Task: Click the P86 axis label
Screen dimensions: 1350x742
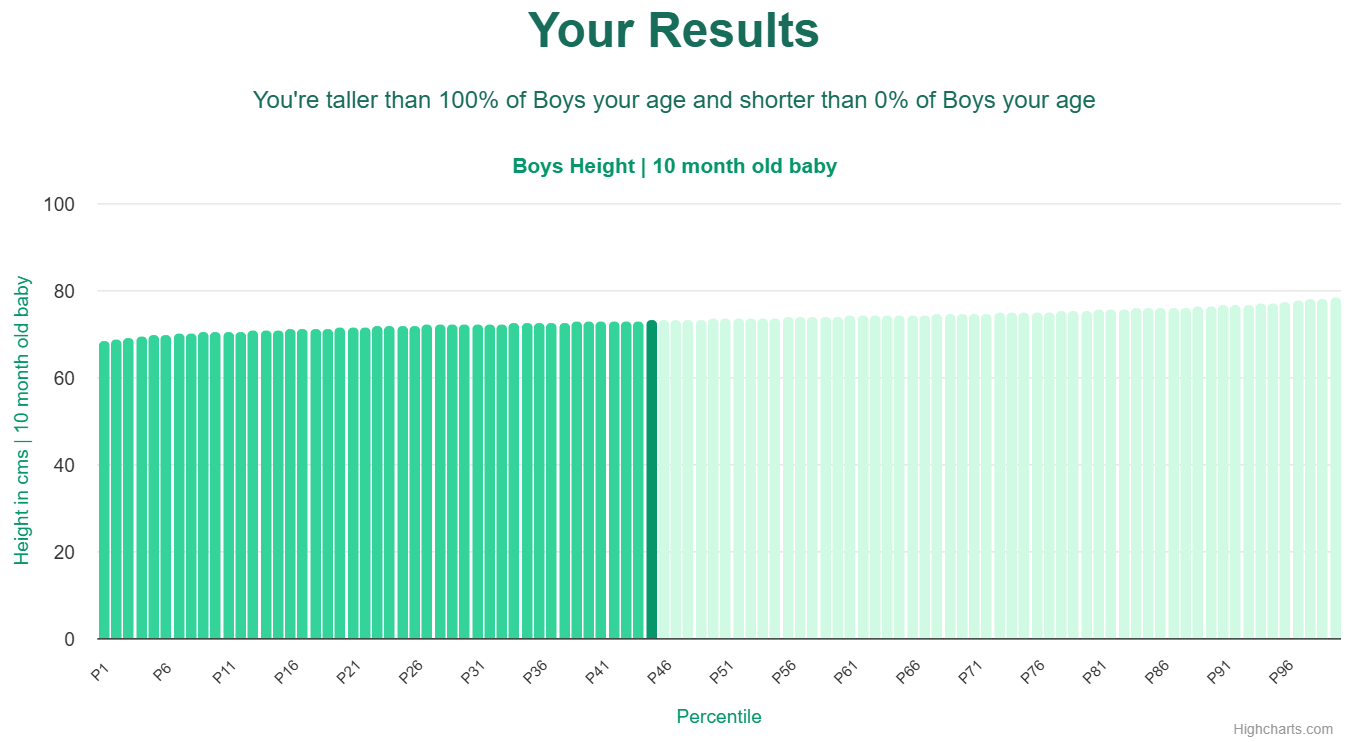Action: pyautogui.click(x=1157, y=672)
